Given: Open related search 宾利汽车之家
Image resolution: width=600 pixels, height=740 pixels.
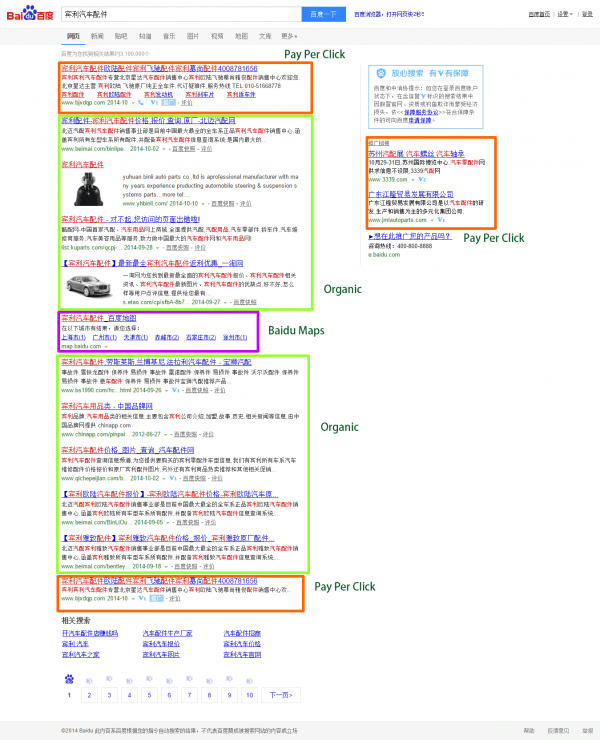Looking at the screenshot, I should click(81, 655).
